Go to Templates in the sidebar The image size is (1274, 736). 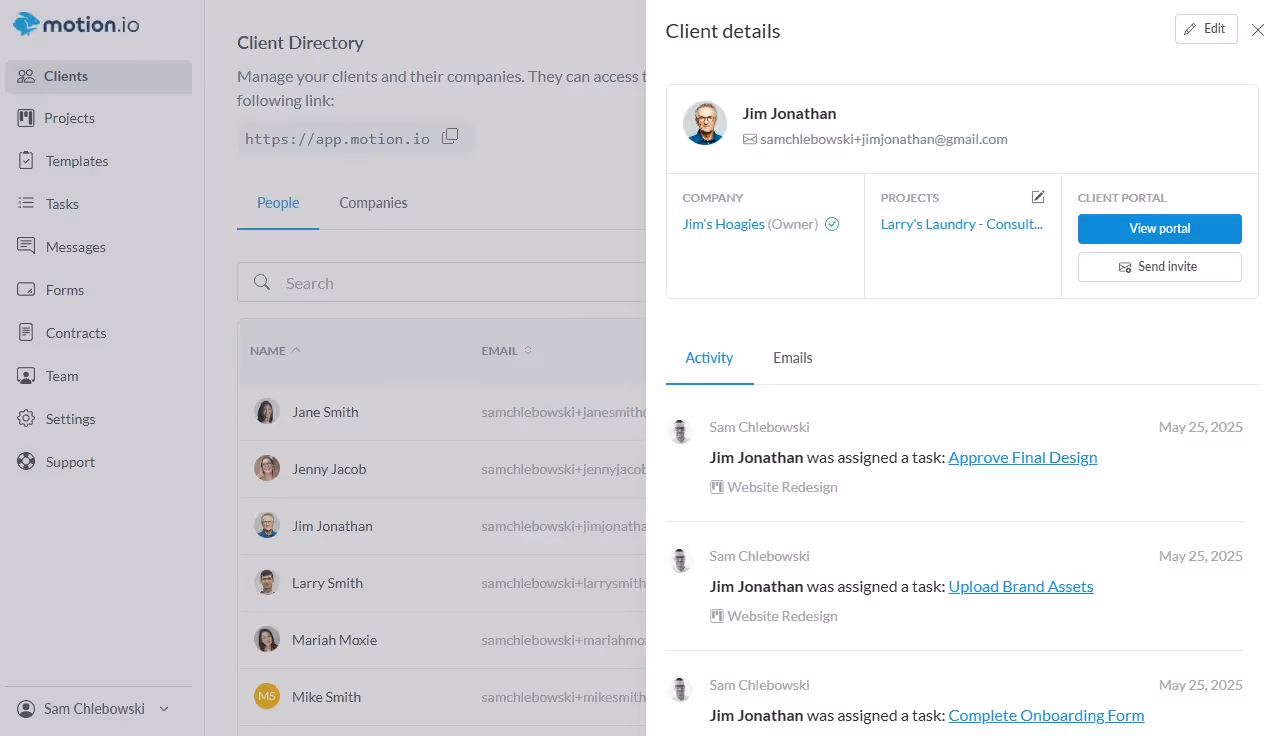98,161
